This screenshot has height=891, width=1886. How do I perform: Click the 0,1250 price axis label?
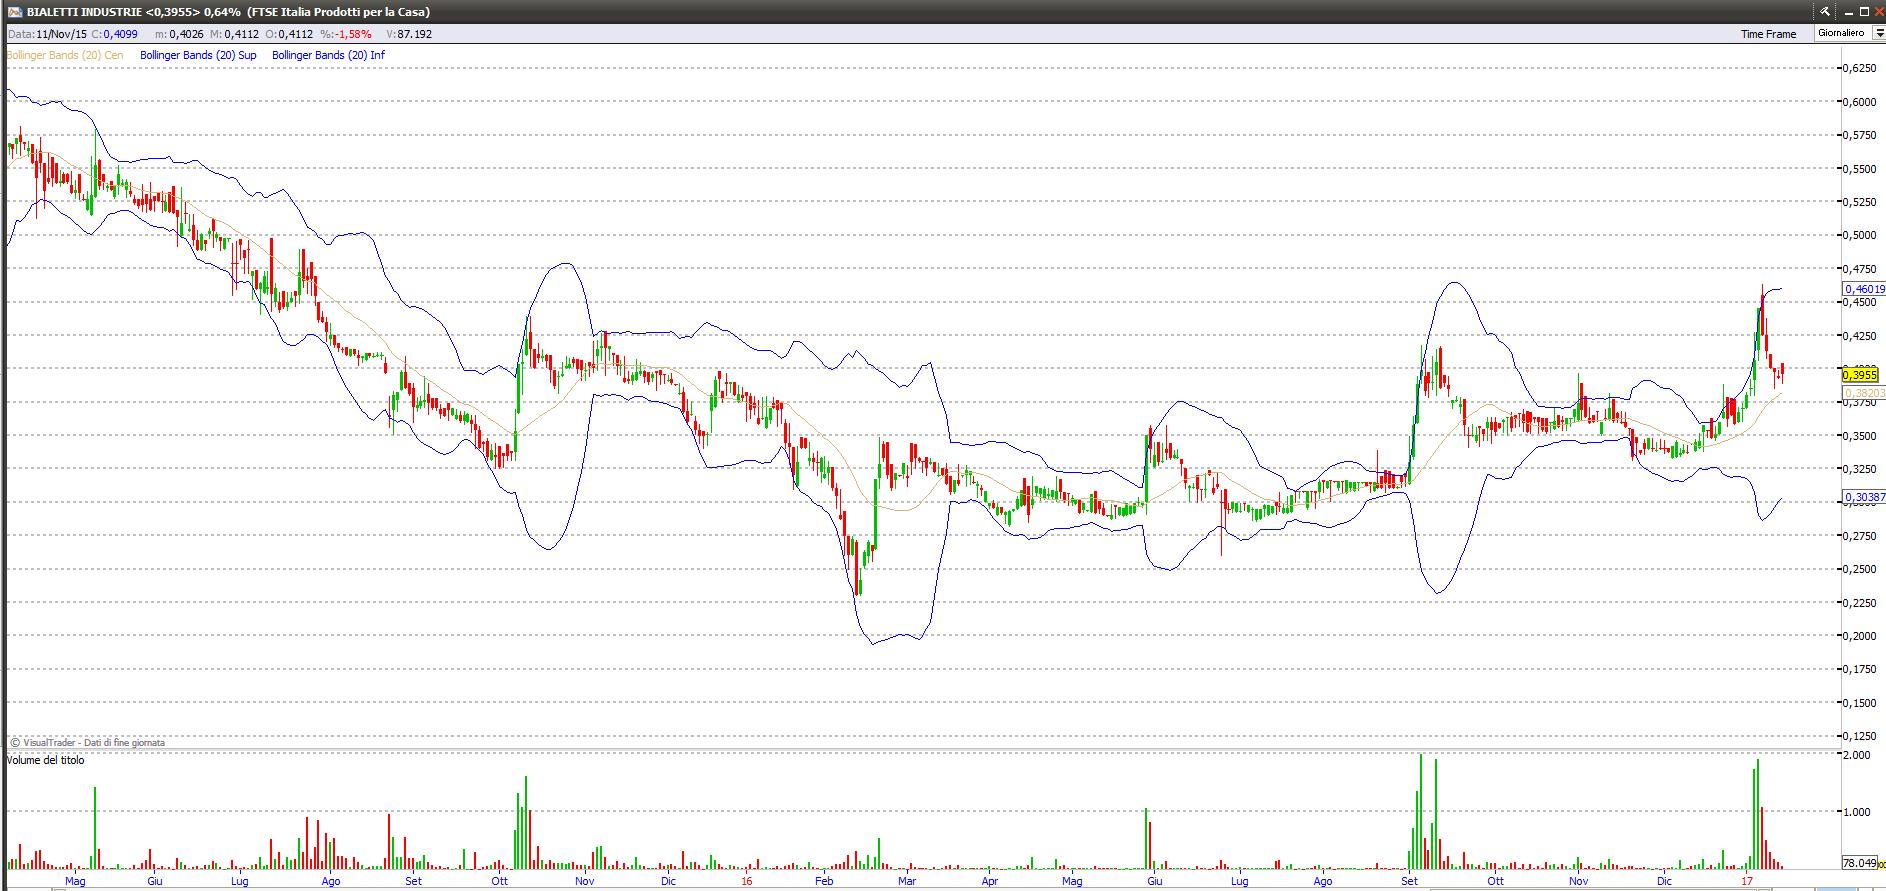(1859, 736)
